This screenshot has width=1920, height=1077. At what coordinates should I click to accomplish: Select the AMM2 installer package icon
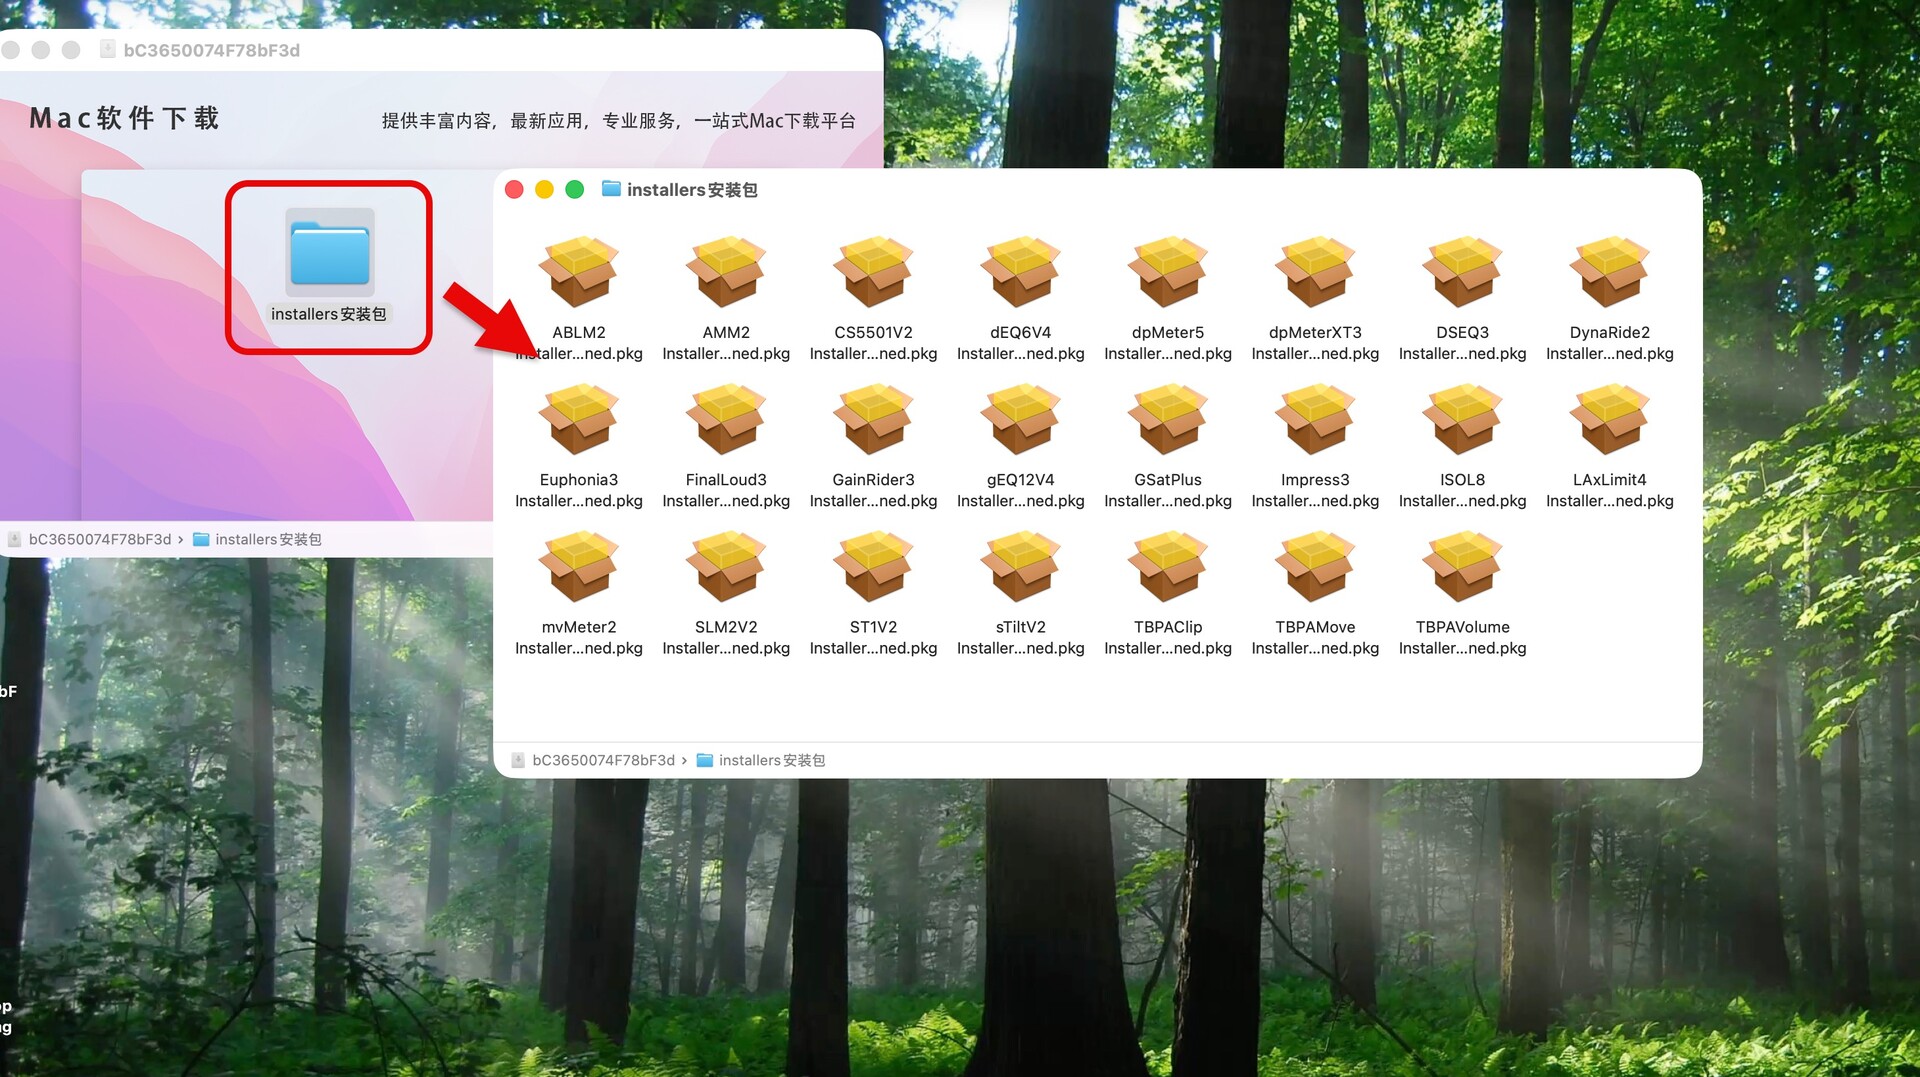725,273
